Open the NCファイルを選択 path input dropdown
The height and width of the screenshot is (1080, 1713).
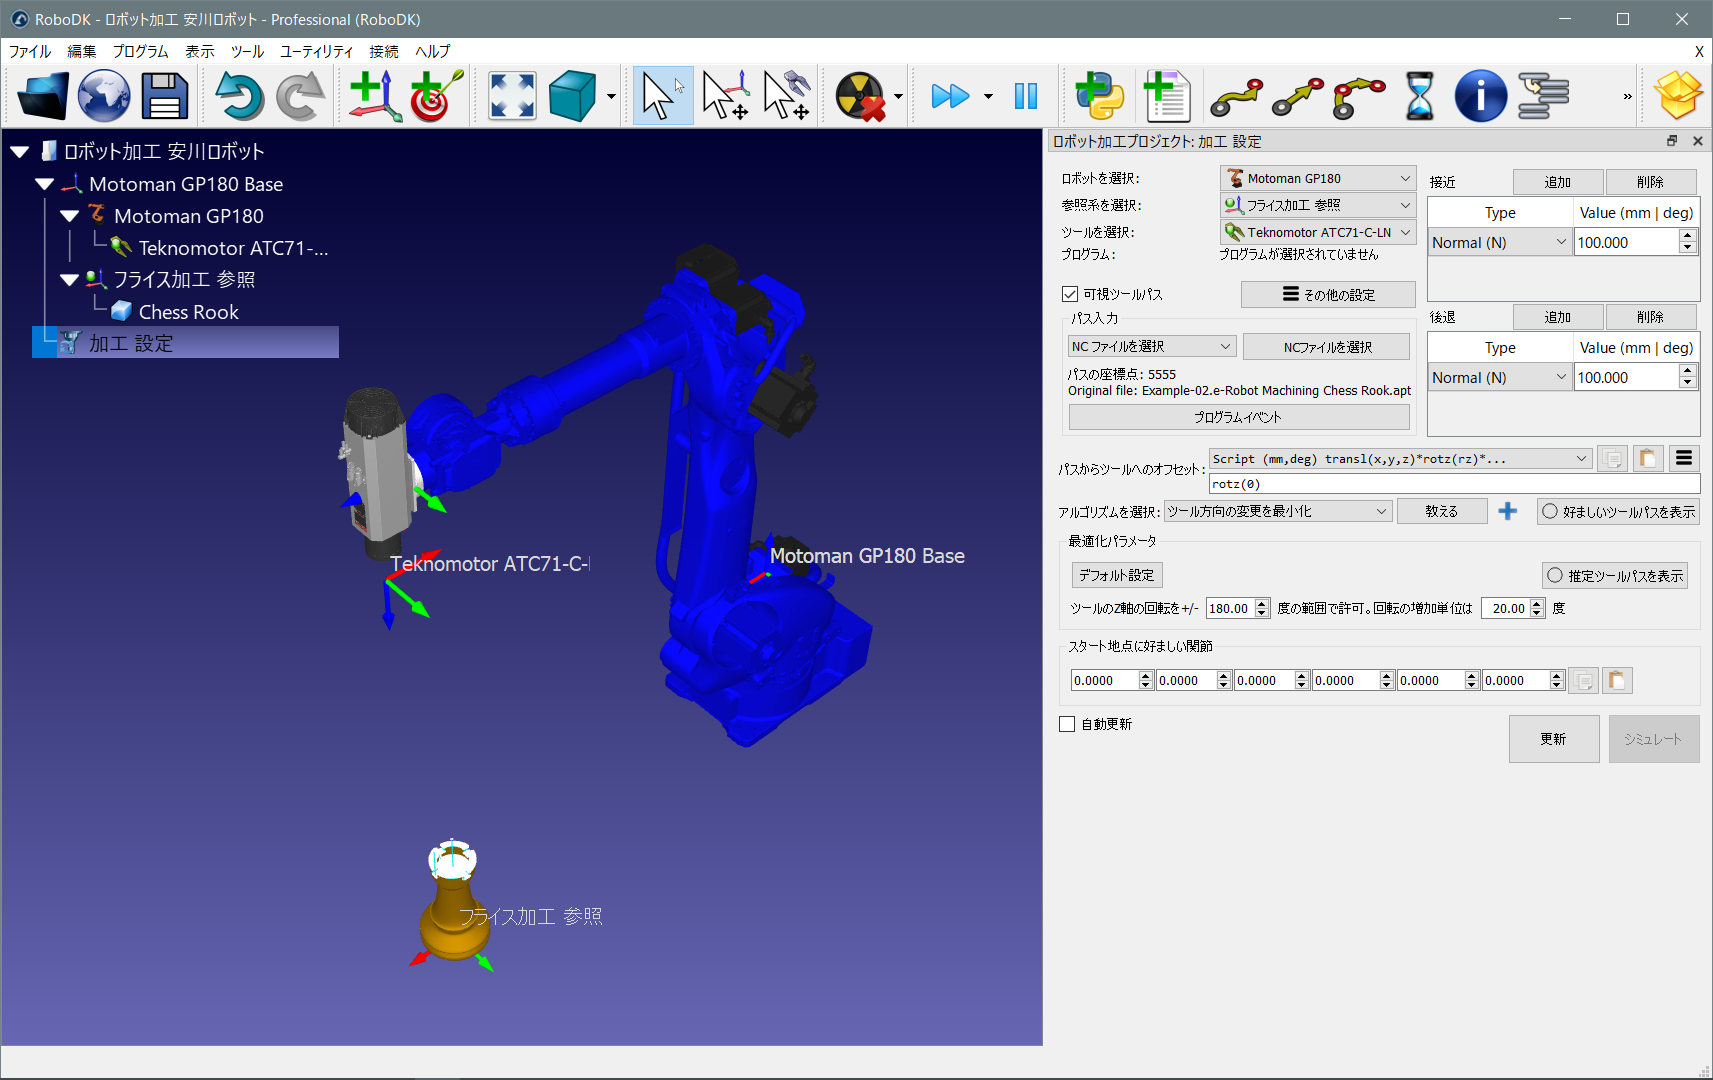[1152, 346]
